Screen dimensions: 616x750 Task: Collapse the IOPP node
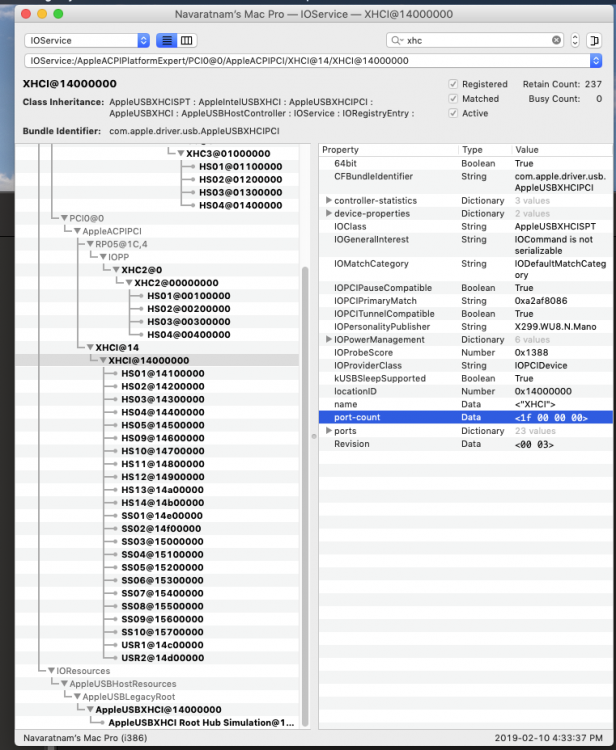103,257
